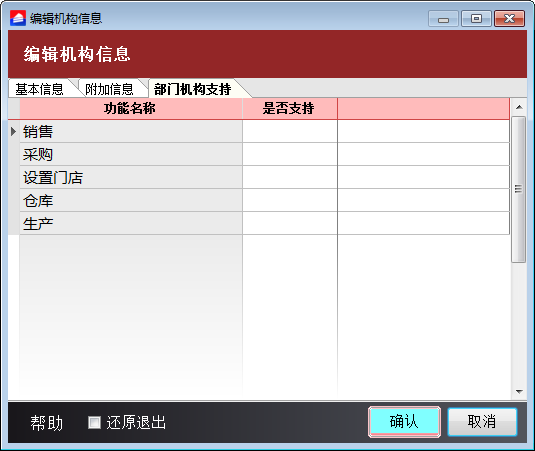The image size is (535, 451).
Task: Select the 采购 row
Action: (264, 154)
